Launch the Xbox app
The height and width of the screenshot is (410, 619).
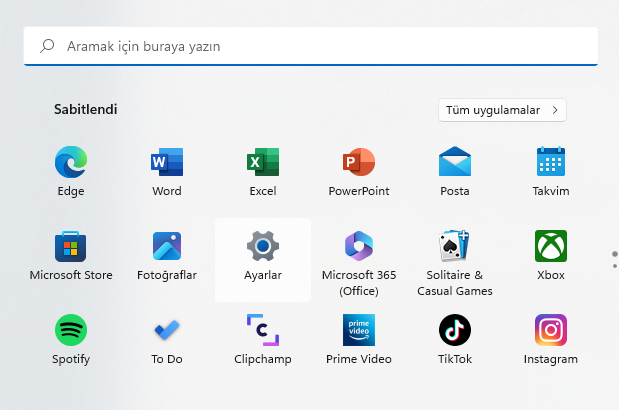(551, 255)
